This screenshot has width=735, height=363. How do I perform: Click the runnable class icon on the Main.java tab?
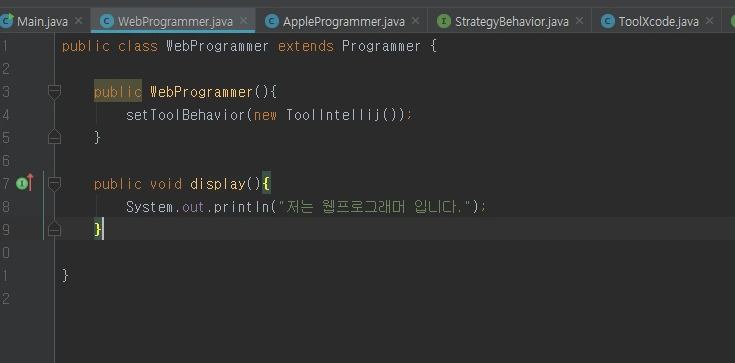pyautogui.click(x=7, y=21)
